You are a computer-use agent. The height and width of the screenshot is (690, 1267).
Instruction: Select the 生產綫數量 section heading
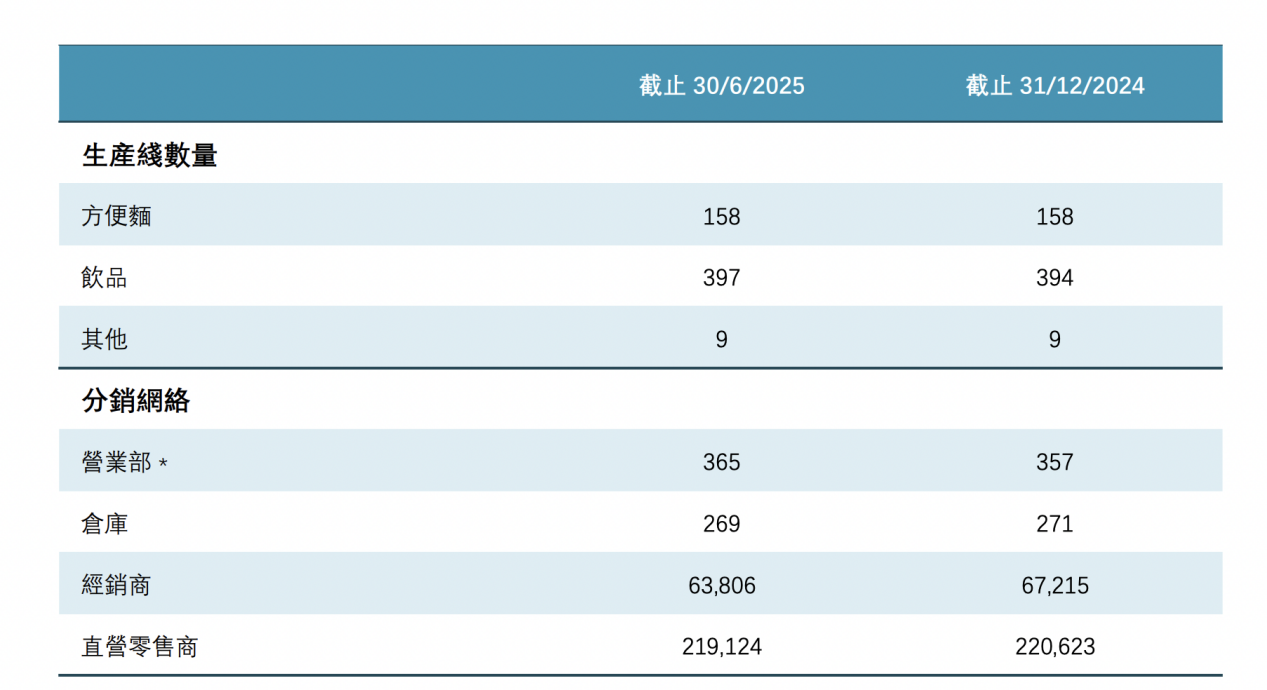(x=150, y=156)
